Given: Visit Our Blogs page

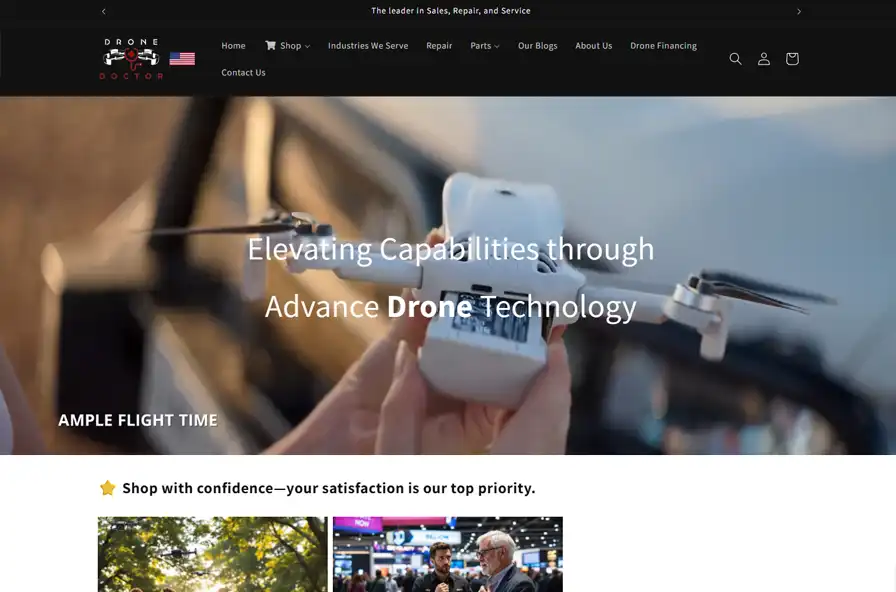Looking at the screenshot, I should coord(537,46).
